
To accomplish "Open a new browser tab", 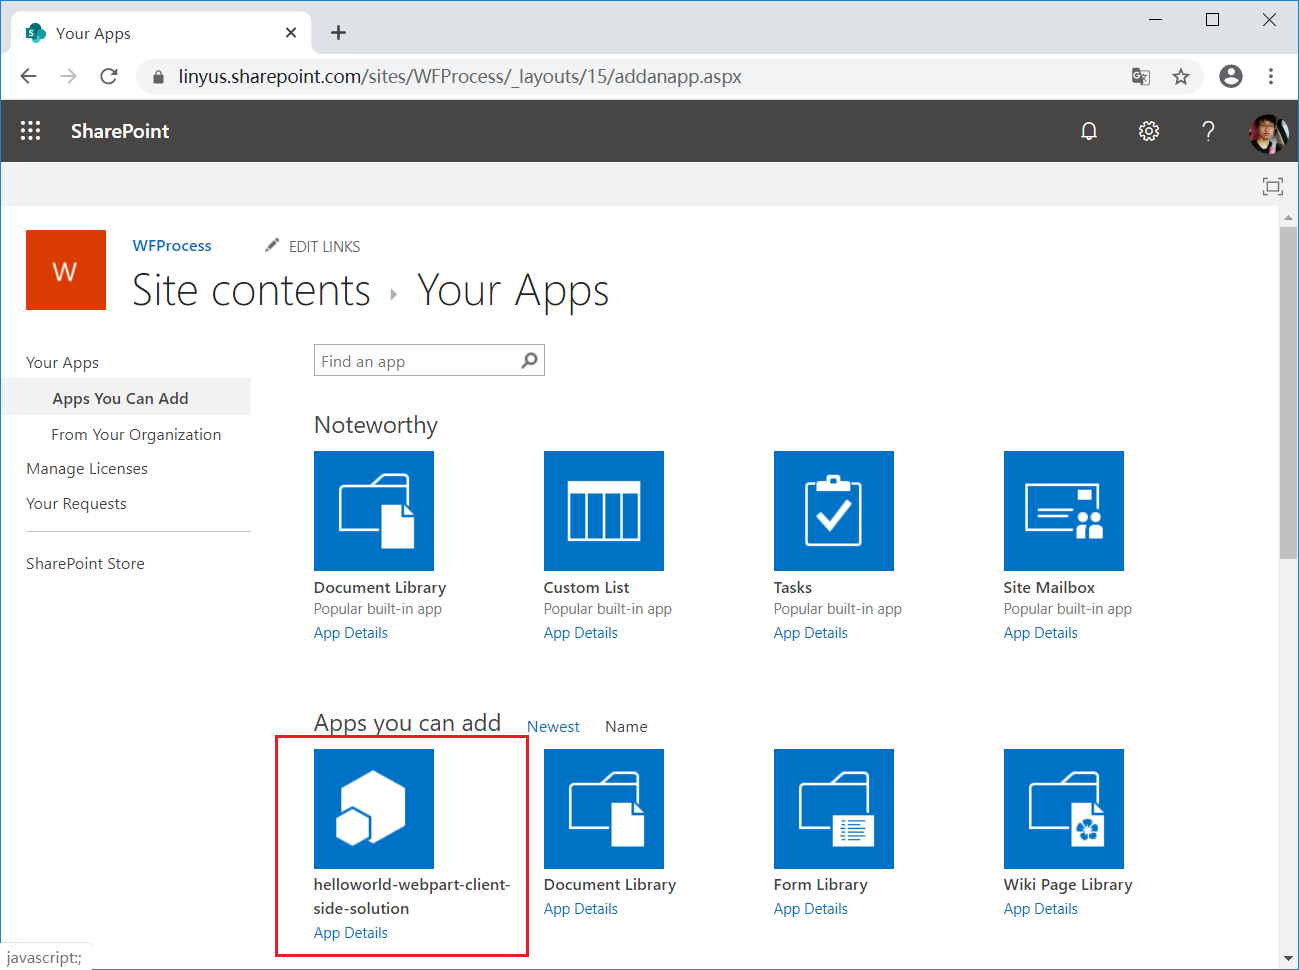I will (338, 32).
